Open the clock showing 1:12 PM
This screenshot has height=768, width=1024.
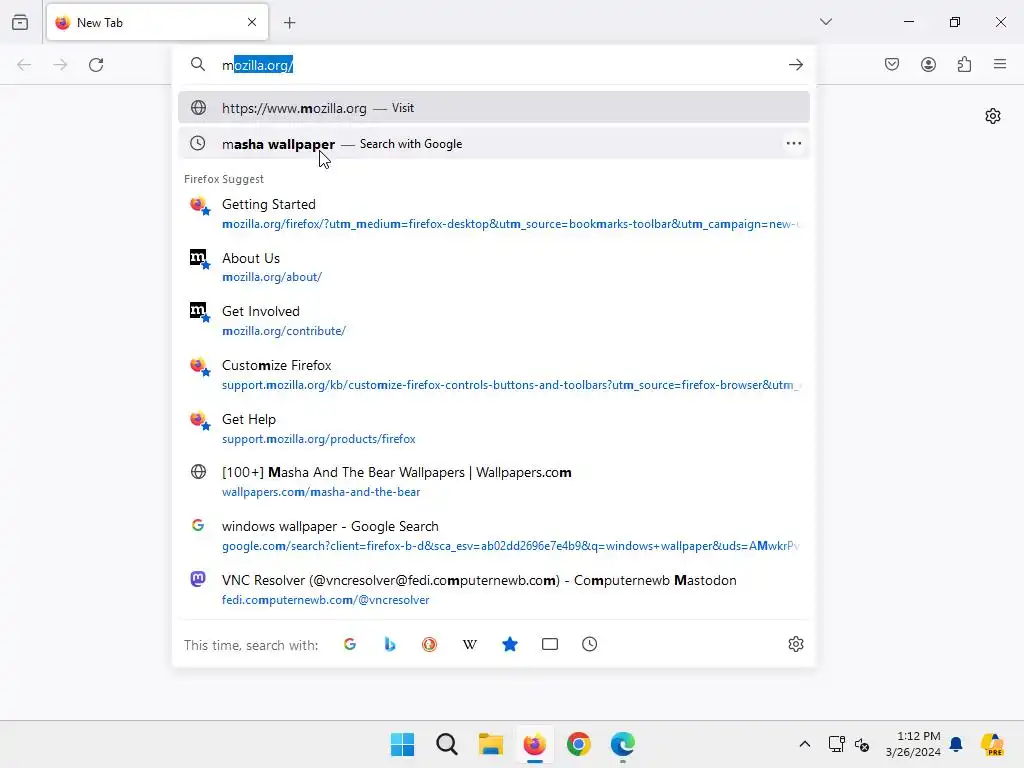point(913,744)
